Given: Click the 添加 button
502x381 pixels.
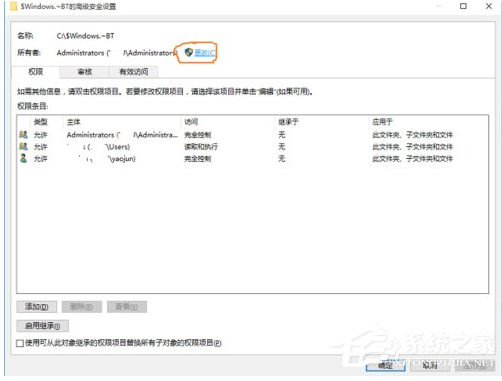Looking at the screenshot, I should point(37,307).
